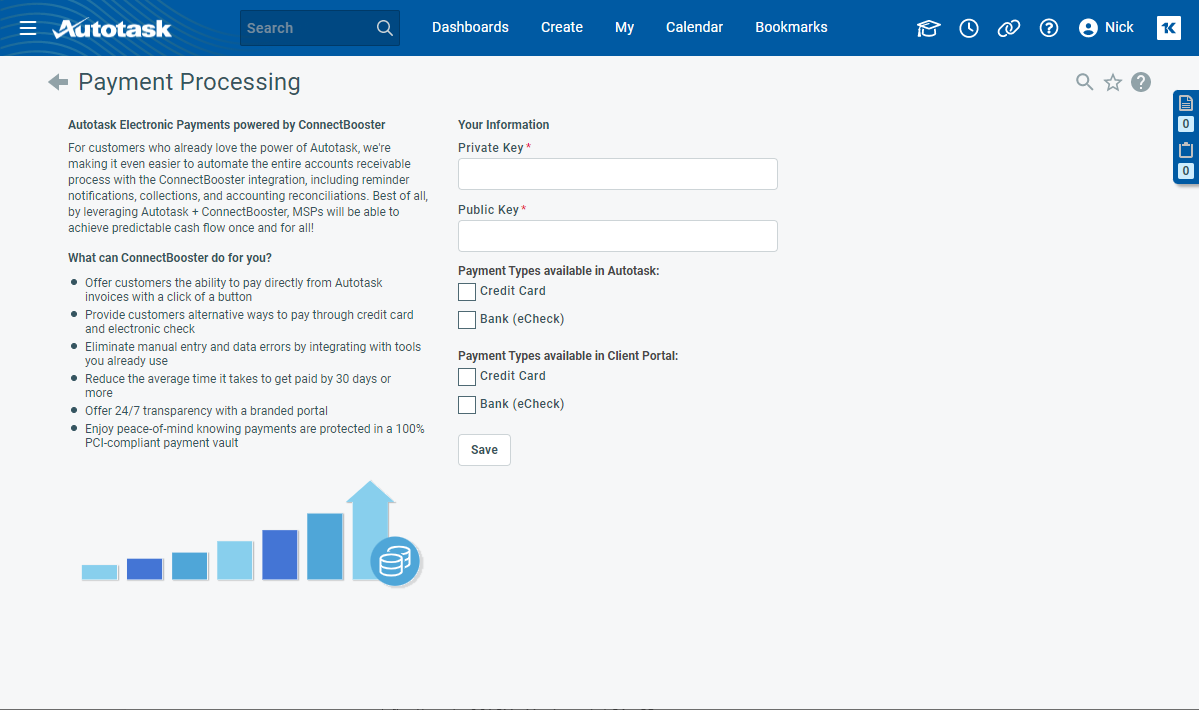Click the "Your Information" heading
Image resolution: width=1199 pixels, height=710 pixels.
pyautogui.click(x=503, y=125)
